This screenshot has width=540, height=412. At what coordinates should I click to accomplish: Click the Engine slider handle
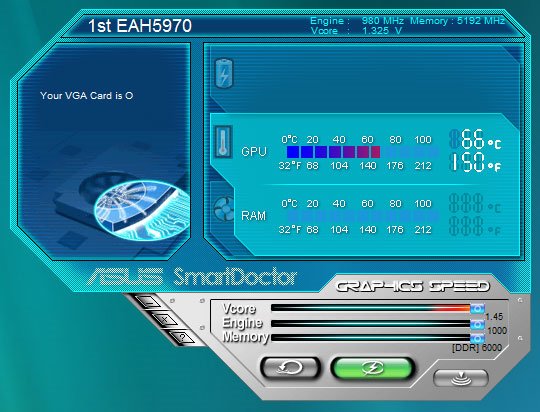pyautogui.click(x=477, y=324)
